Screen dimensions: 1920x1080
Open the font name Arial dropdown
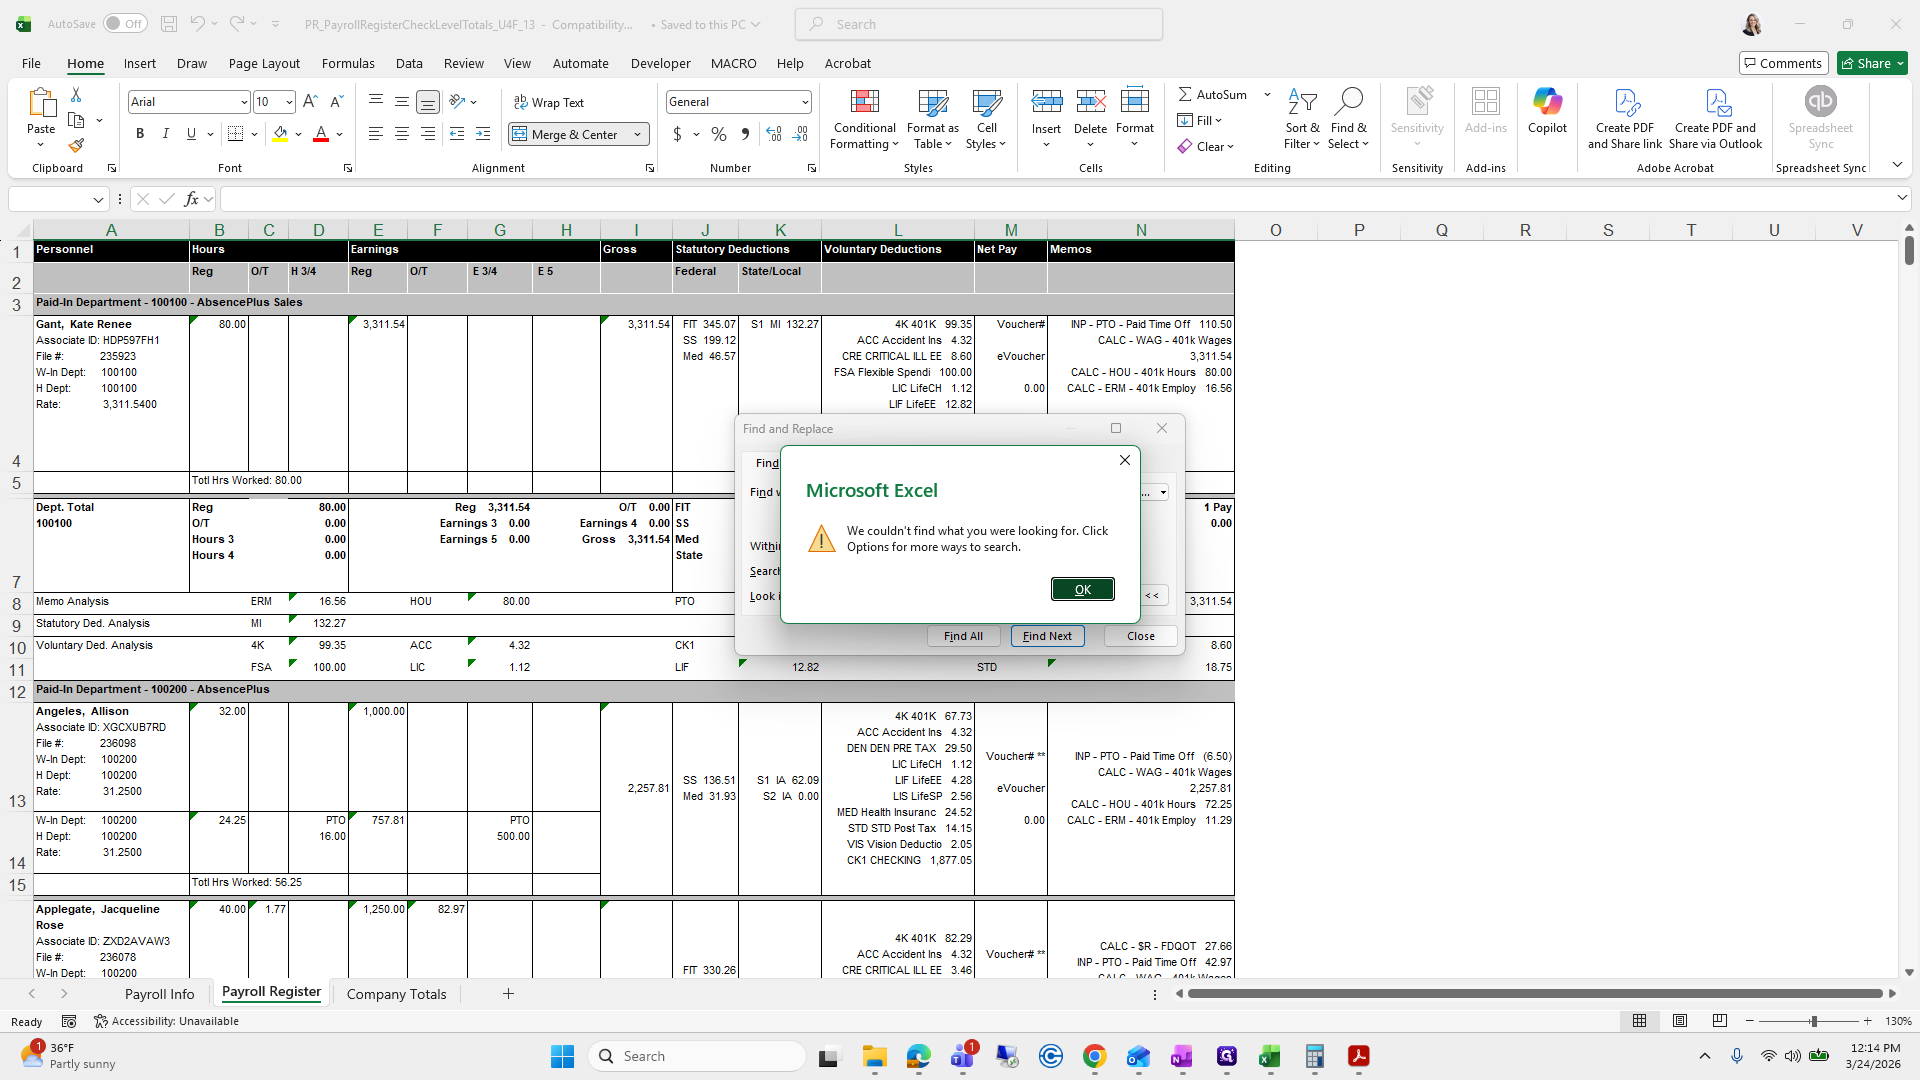click(x=243, y=102)
